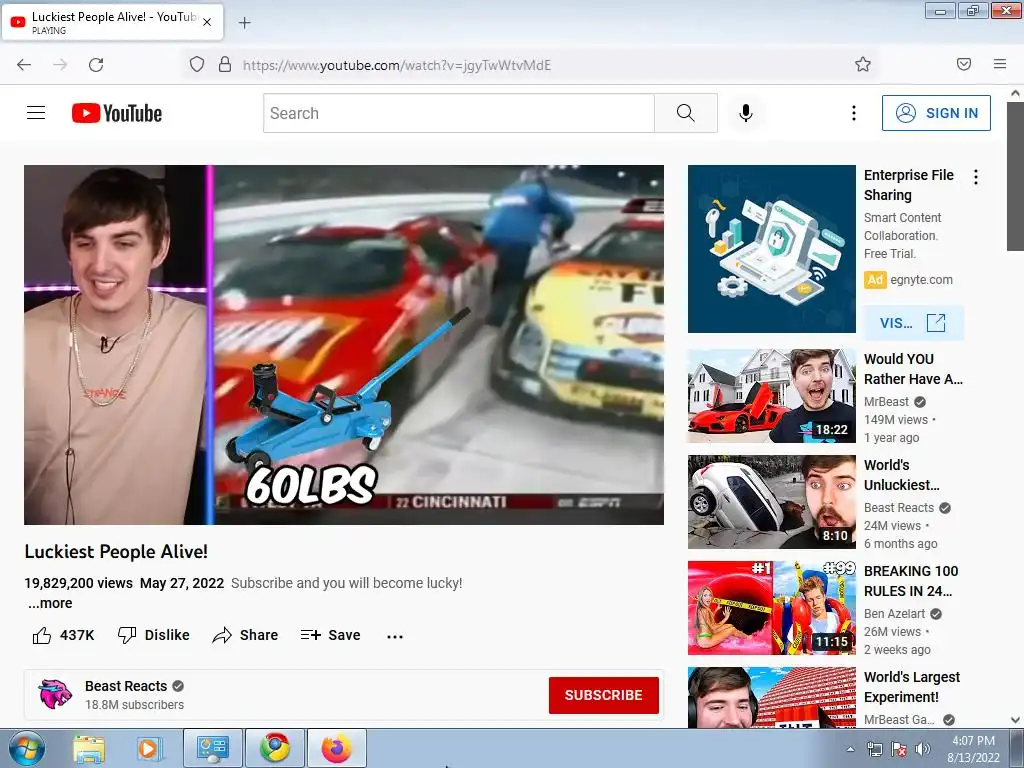Image resolution: width=1024 pixels, height=768 pixels.
Task: Open egnyte.com ad link
Action: 921,280
